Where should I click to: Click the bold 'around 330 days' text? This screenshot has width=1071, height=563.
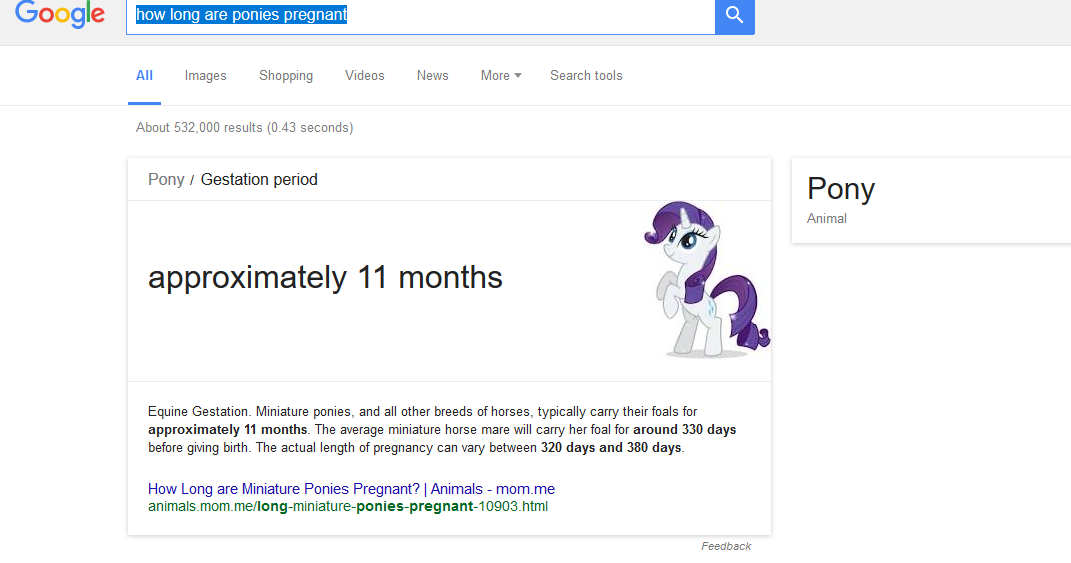(684, 430)
